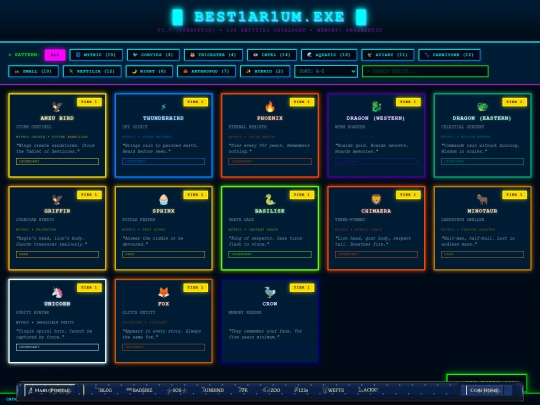The width and height of the screenshot is (540, 405).
Task: Toggle the Corvids (3) filter
Action: click(153, 55)
